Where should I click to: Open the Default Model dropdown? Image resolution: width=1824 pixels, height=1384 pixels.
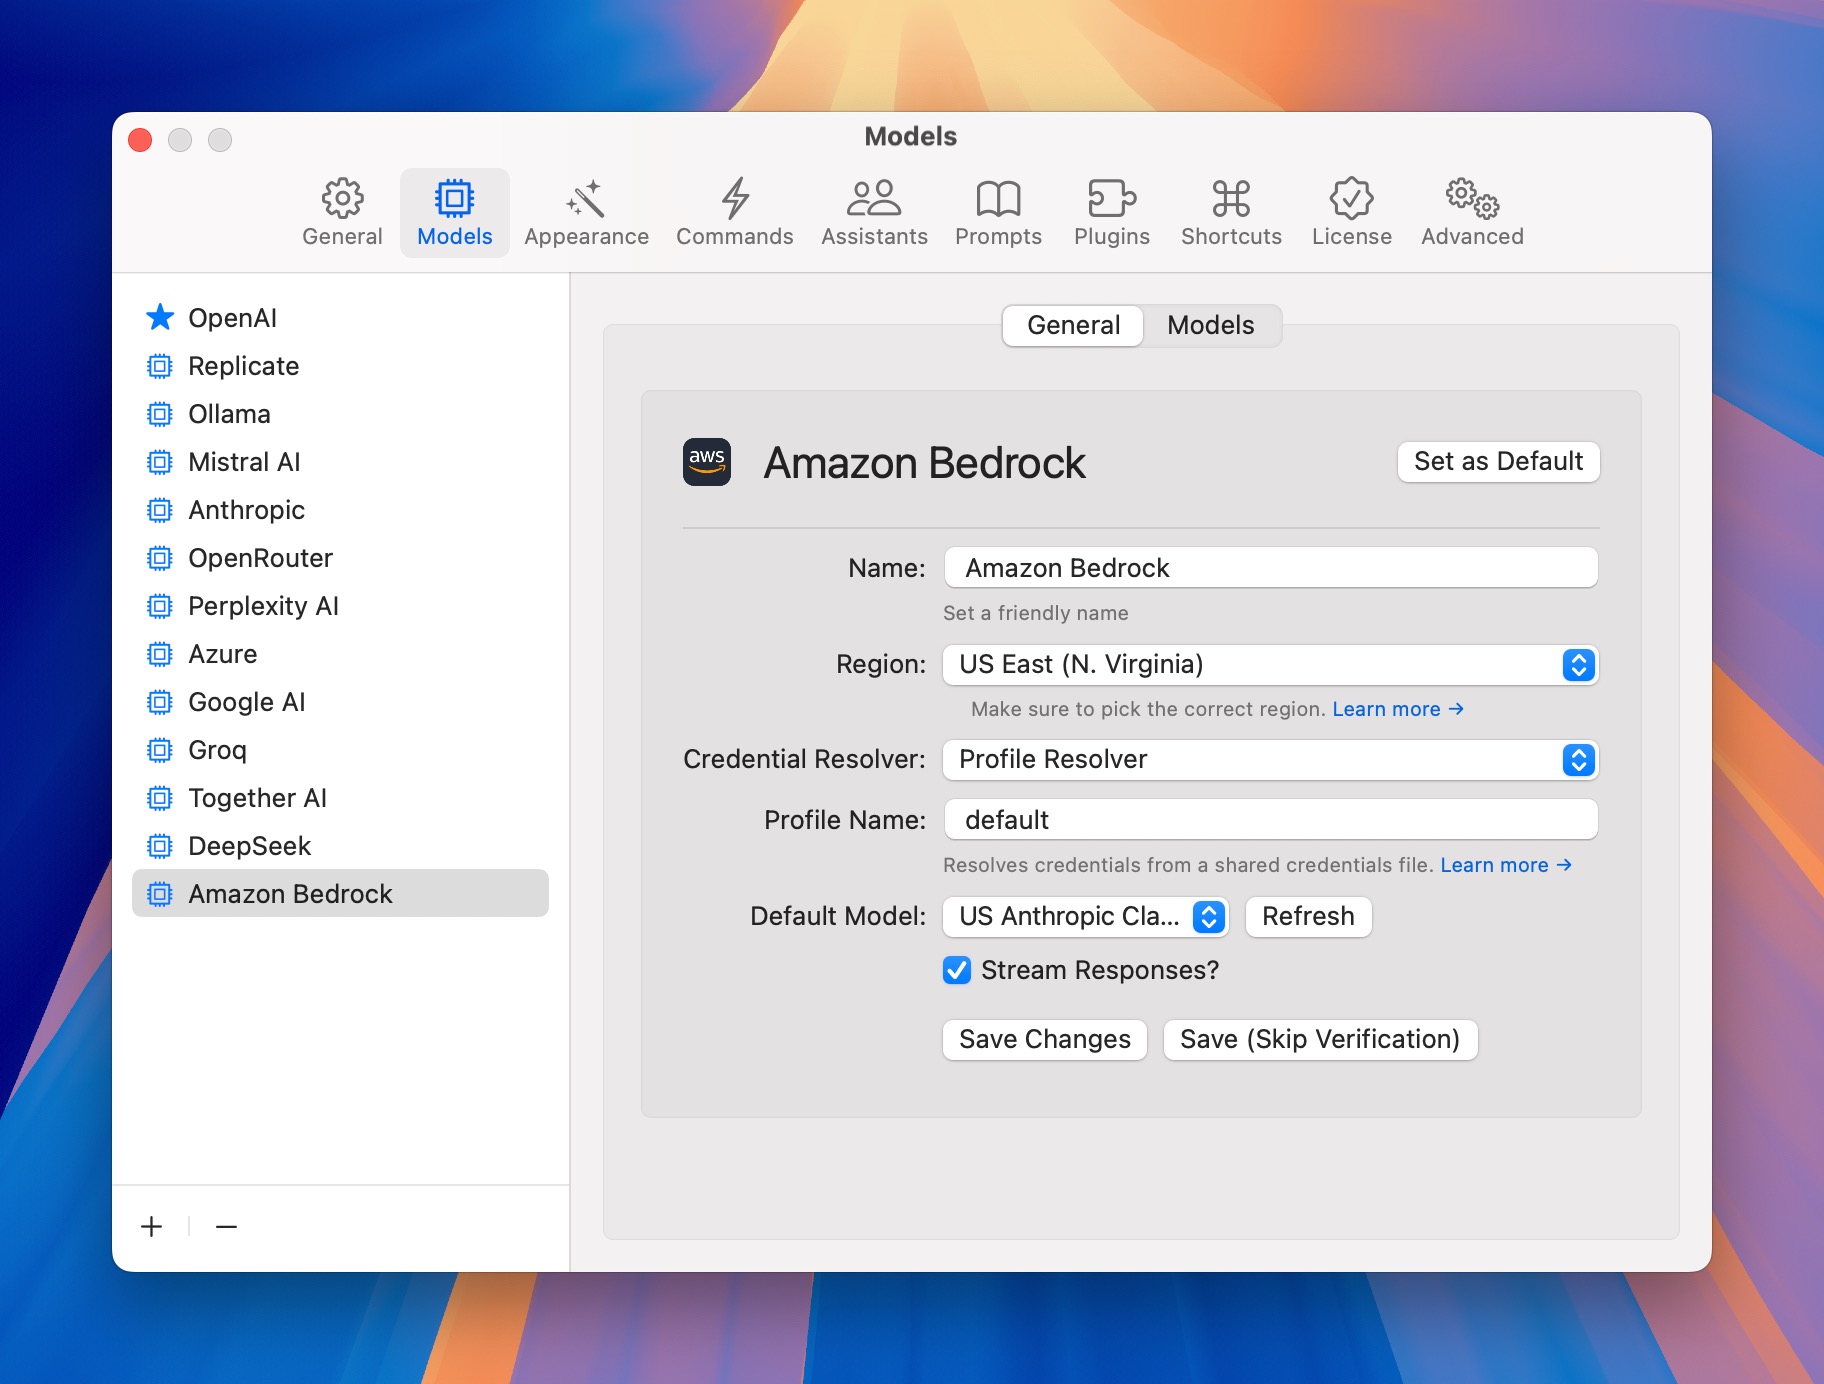[x=1085, y=917]
